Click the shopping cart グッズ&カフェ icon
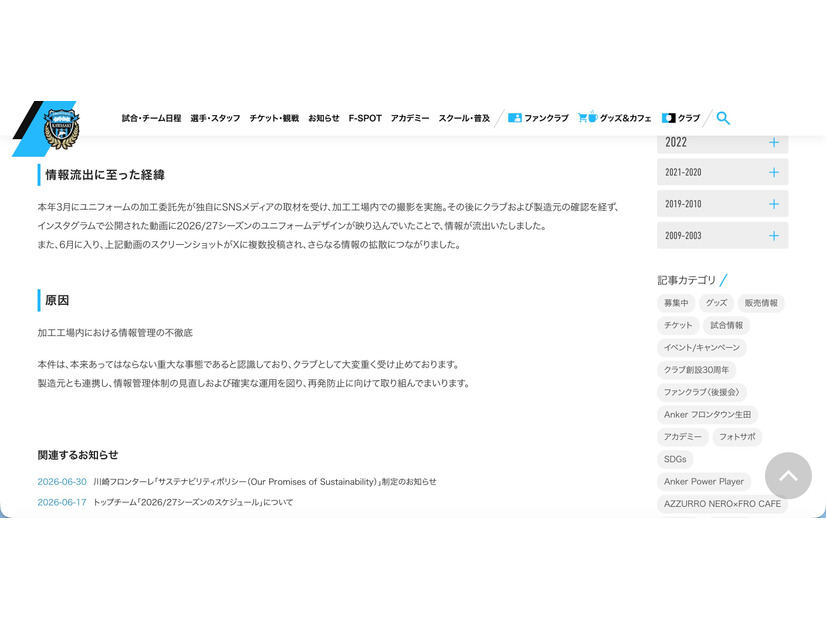Image resolution: width=826 pixels, height=620 pixels. tap(587, 117)
